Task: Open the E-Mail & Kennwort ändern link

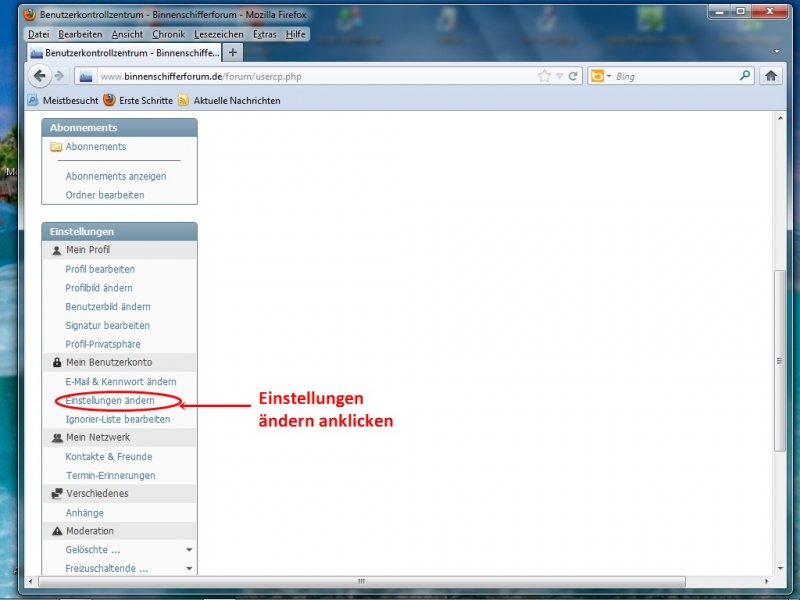Action: click(x=121, y=382)
